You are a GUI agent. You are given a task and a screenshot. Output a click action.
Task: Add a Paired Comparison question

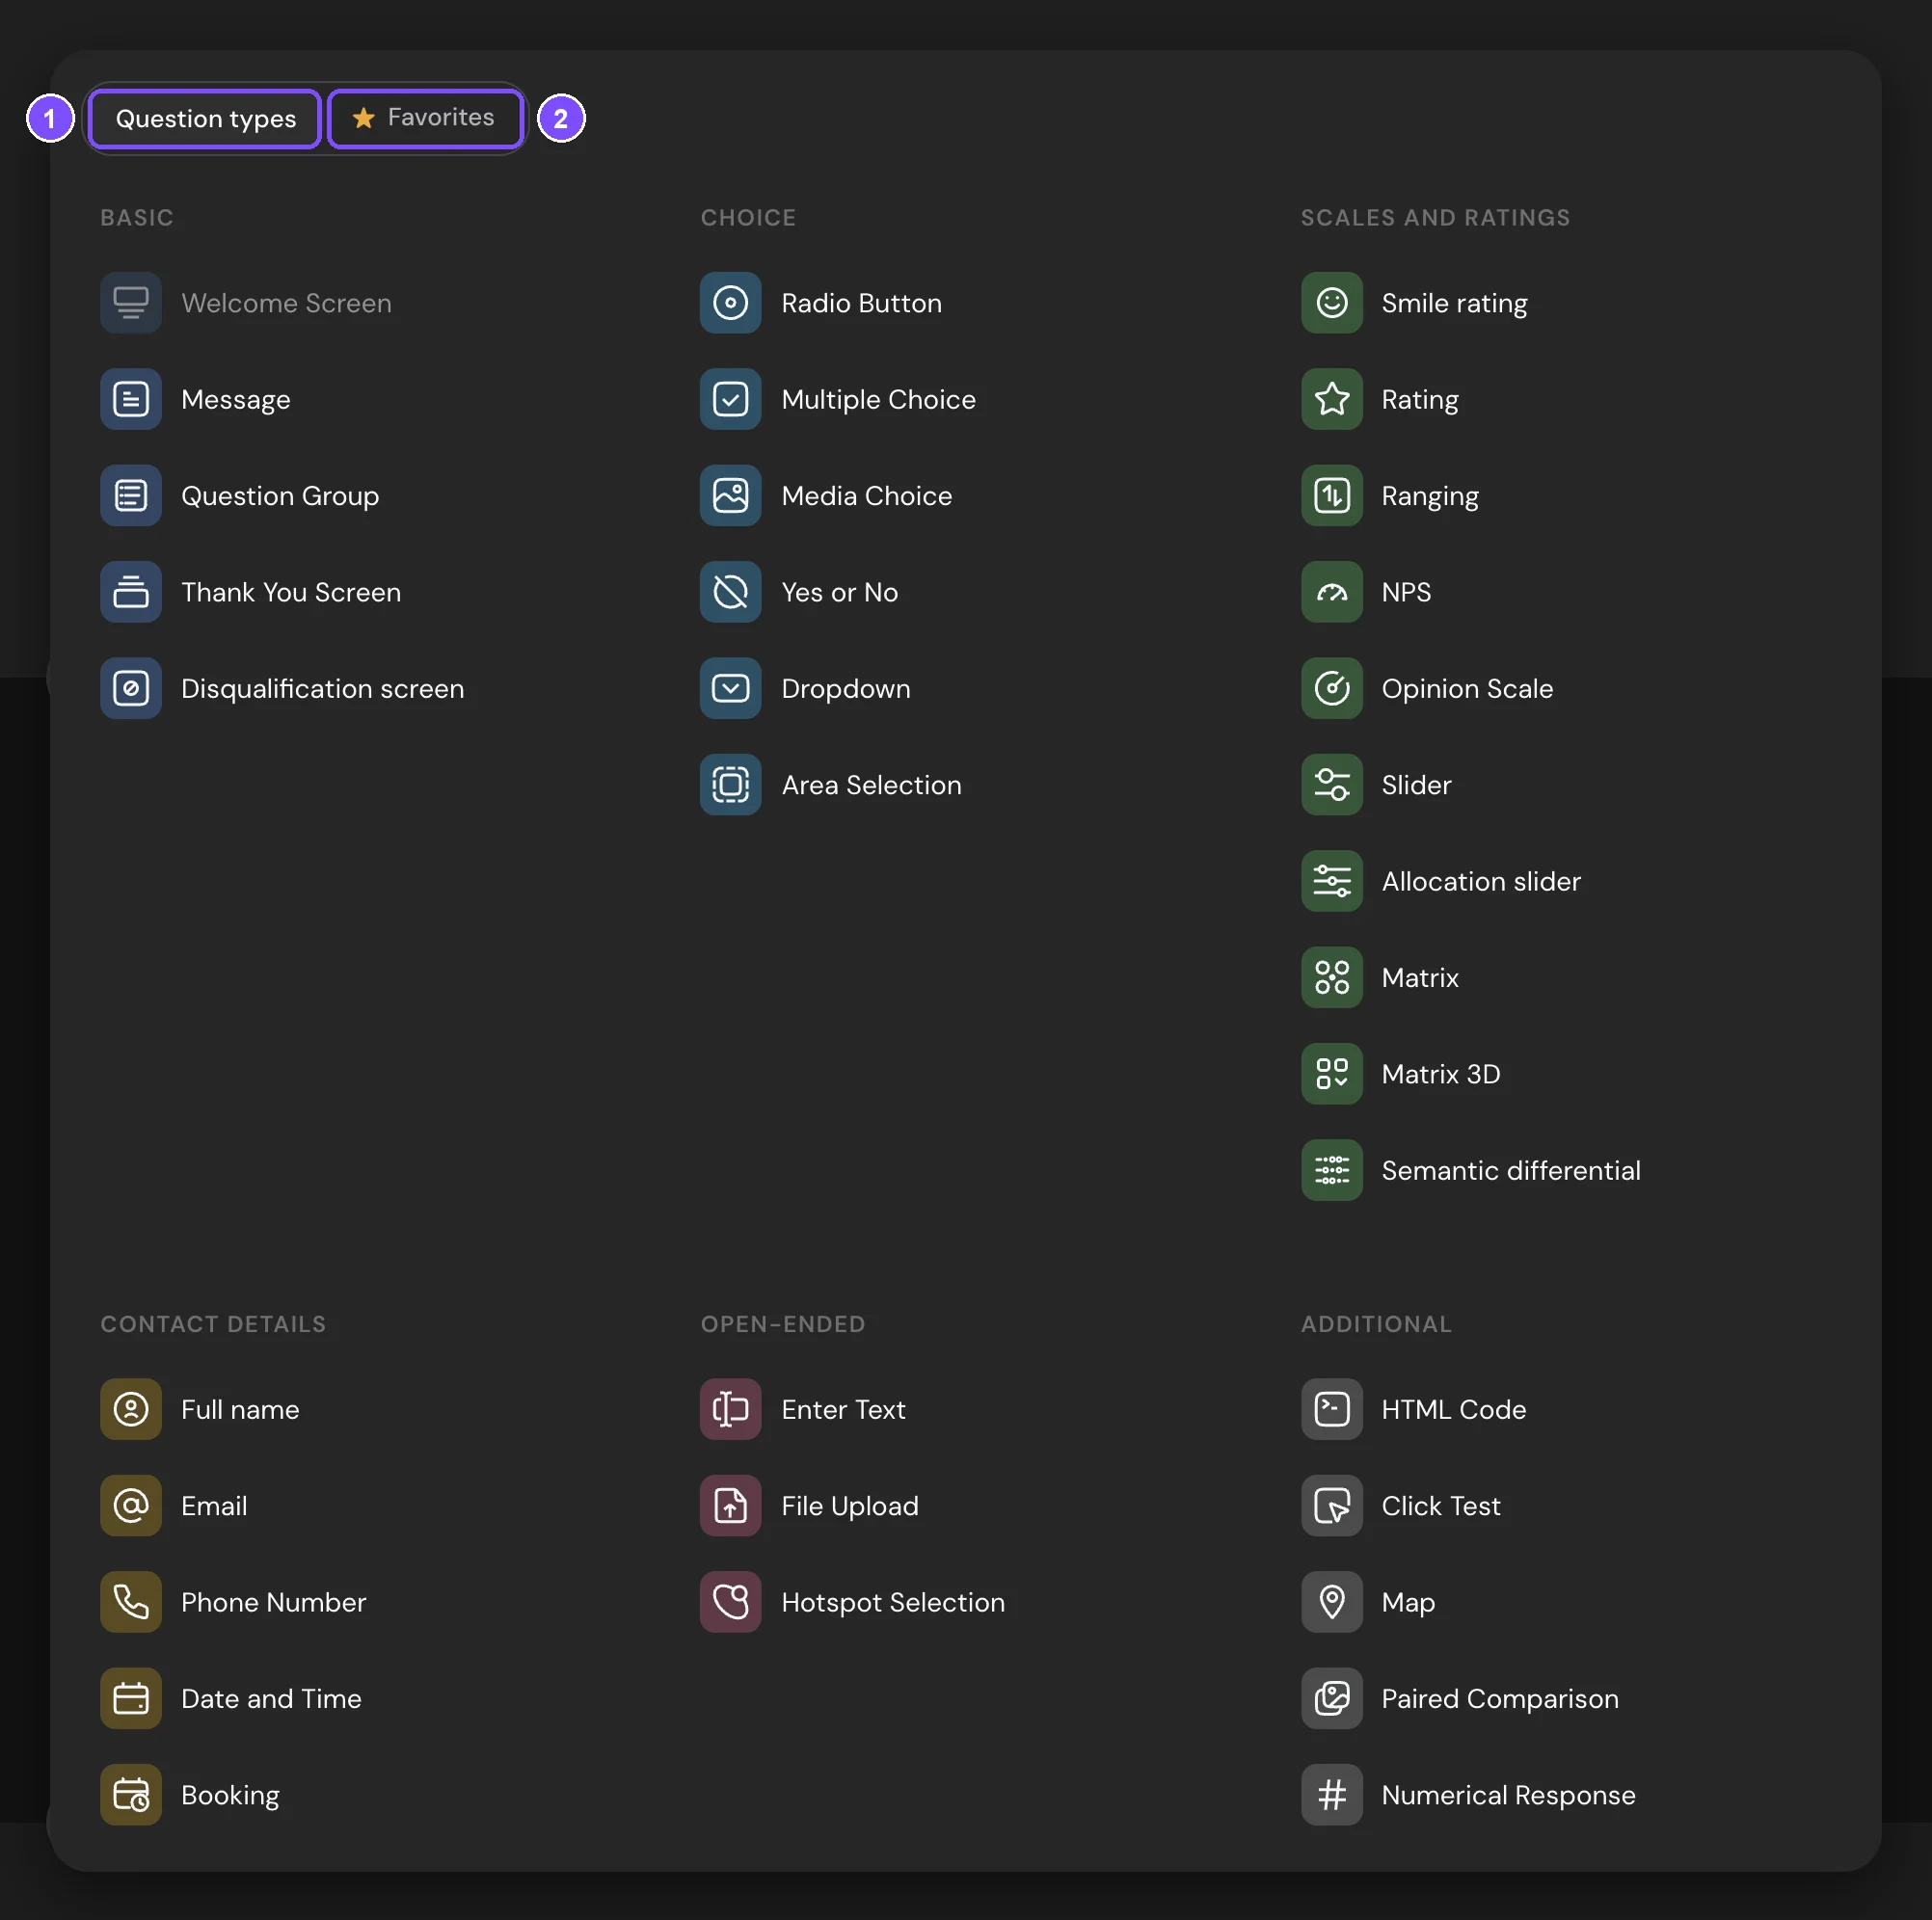(x=1460, y=1698)
